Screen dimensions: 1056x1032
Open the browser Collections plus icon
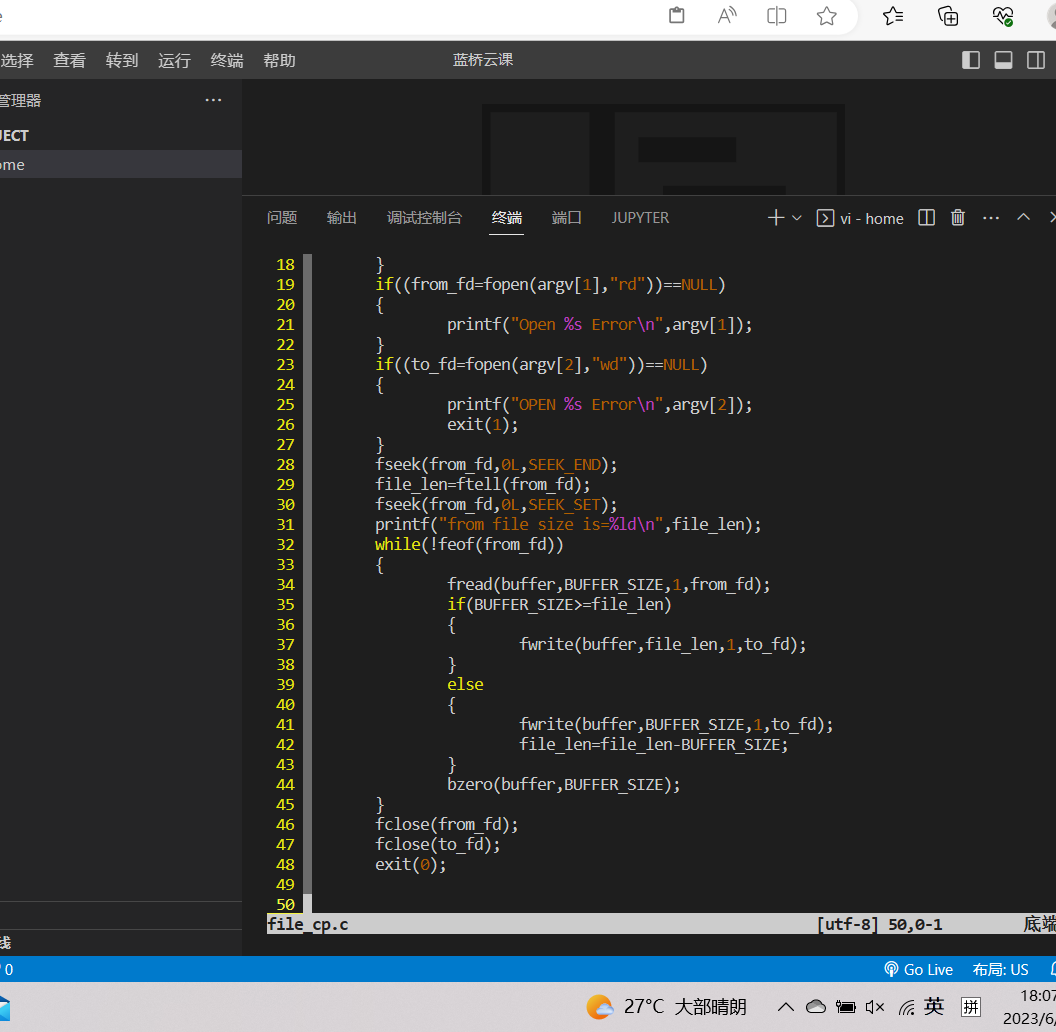click(x=948, y=15)
